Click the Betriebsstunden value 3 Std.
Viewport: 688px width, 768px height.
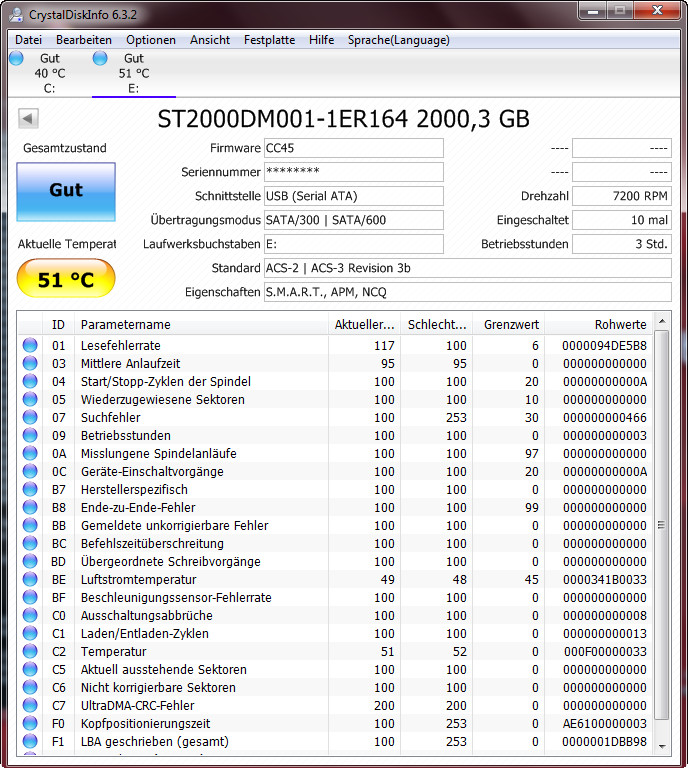(621, 244)
